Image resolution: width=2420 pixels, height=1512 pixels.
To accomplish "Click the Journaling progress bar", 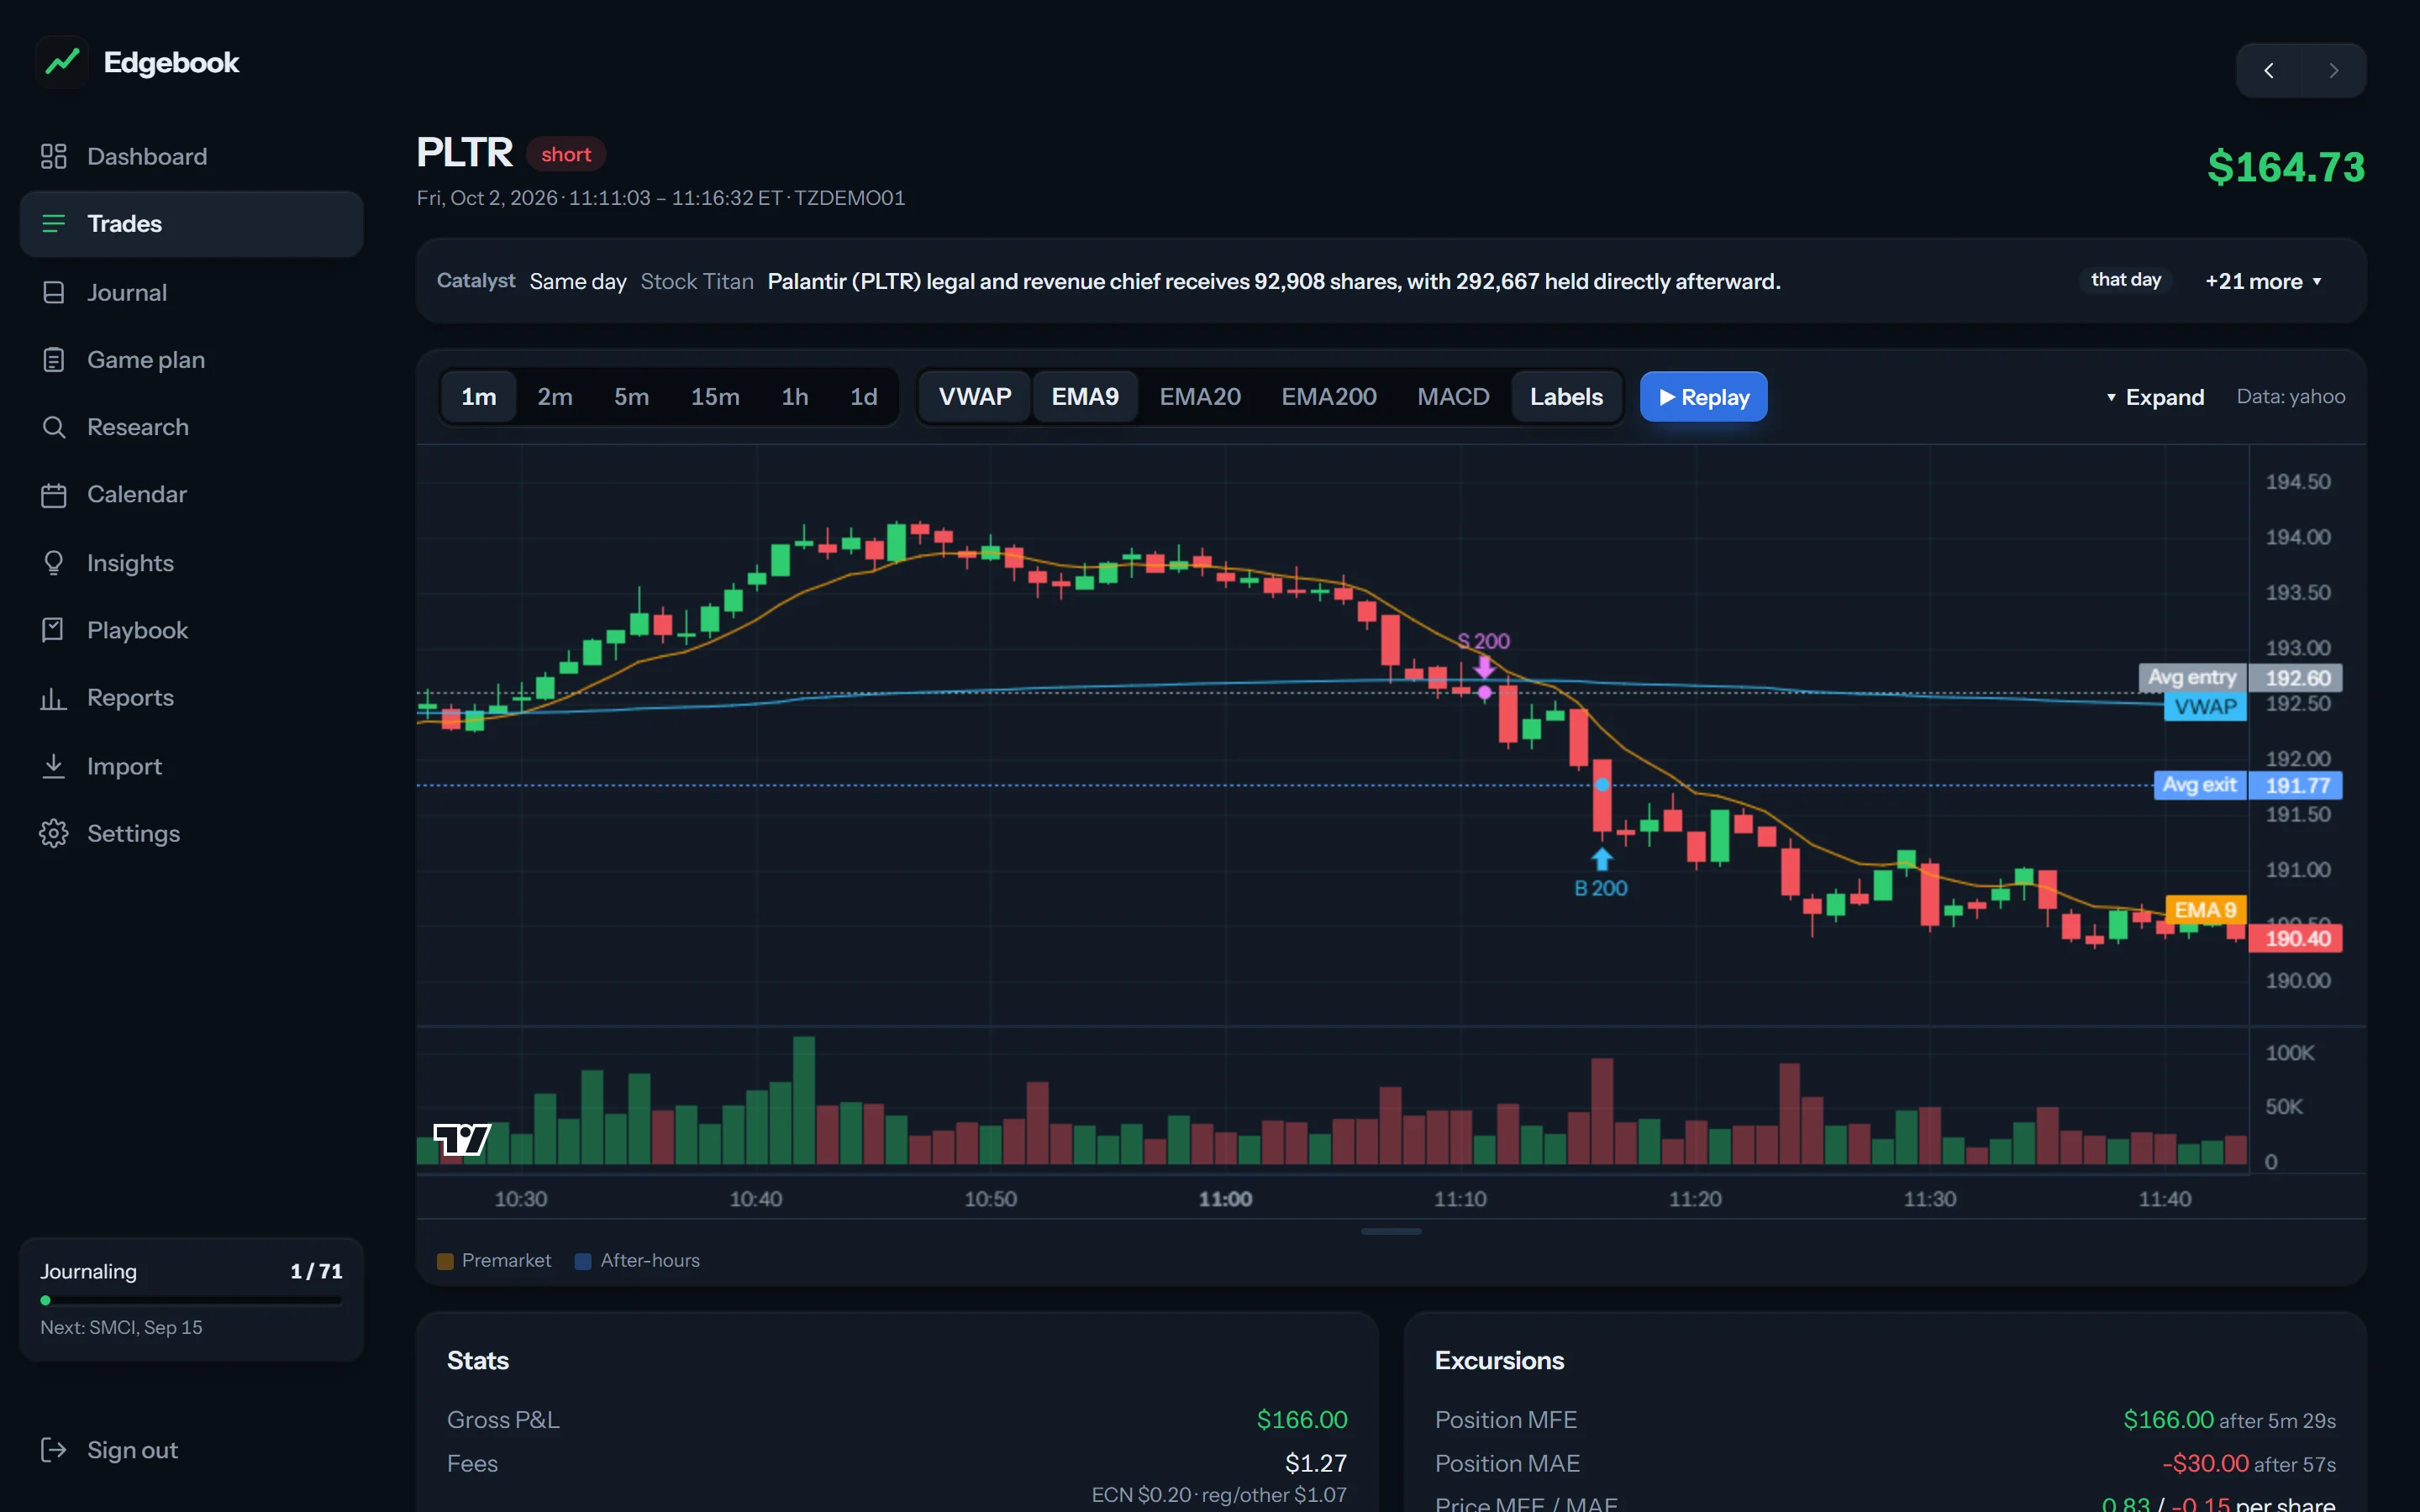I will pos(191,1300).
